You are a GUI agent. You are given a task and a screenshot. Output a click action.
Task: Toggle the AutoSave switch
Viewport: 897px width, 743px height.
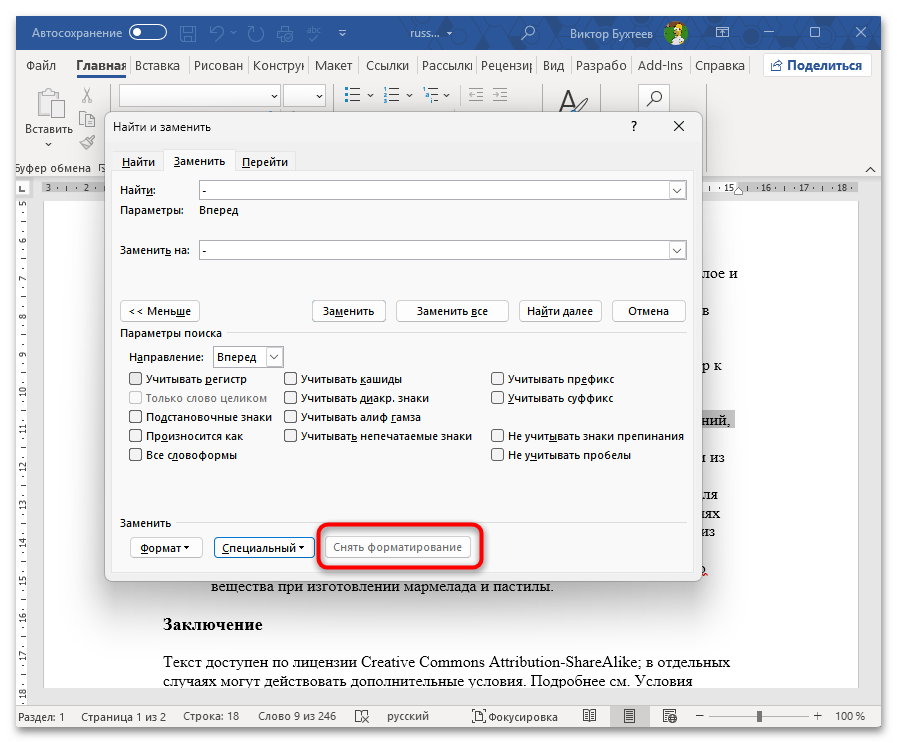(x=148, y=32)
